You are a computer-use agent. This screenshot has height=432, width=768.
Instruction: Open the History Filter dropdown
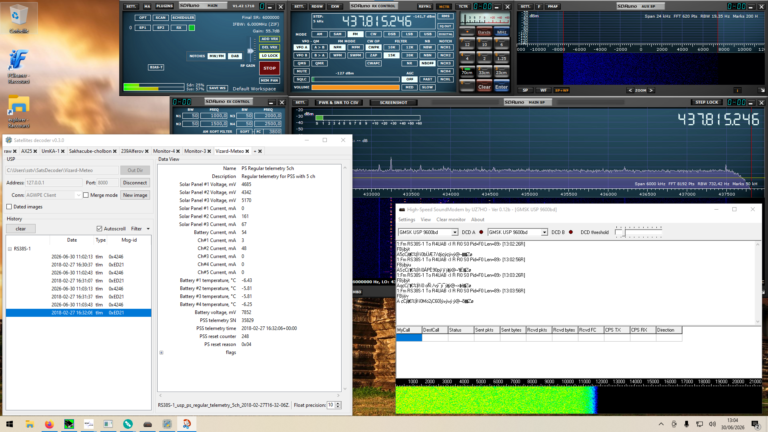coord(140,229)
